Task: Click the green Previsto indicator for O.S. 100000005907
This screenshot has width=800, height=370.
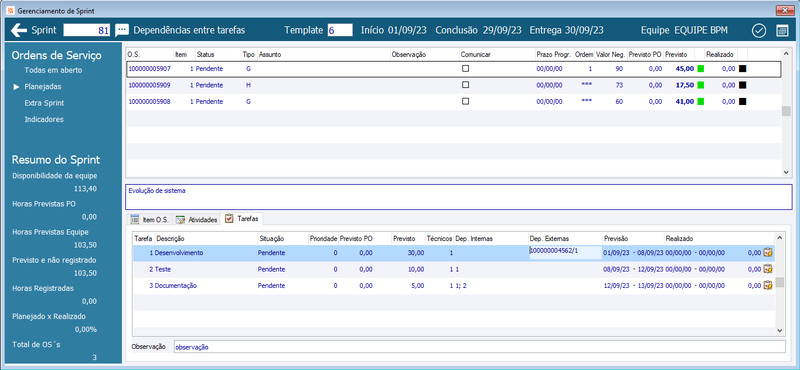Action: coord(701,68)
